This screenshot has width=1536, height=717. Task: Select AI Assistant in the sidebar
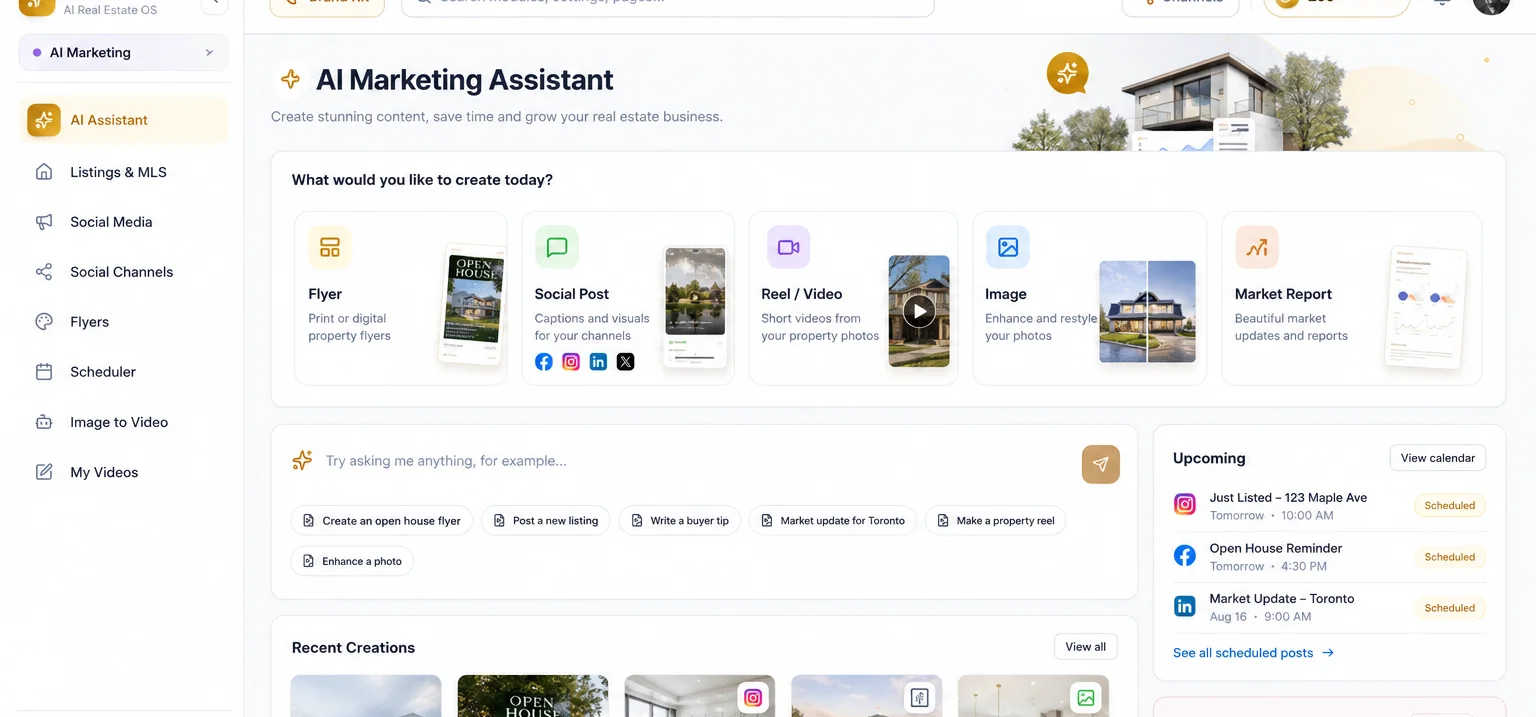pyautogui.click(x=123, y=120)
